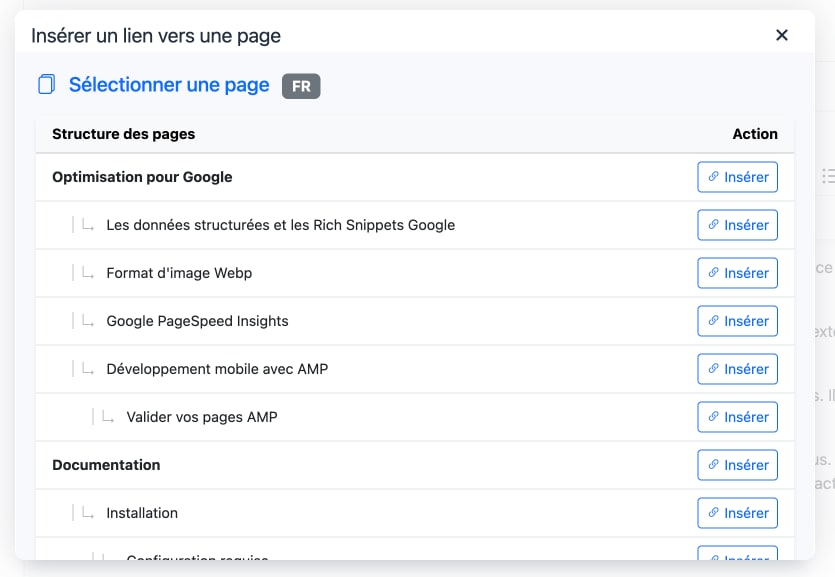Click the branch arrow before "Valider vos pages AMP"
Viewport: 835px width, 577px height.
pos(107,417)
